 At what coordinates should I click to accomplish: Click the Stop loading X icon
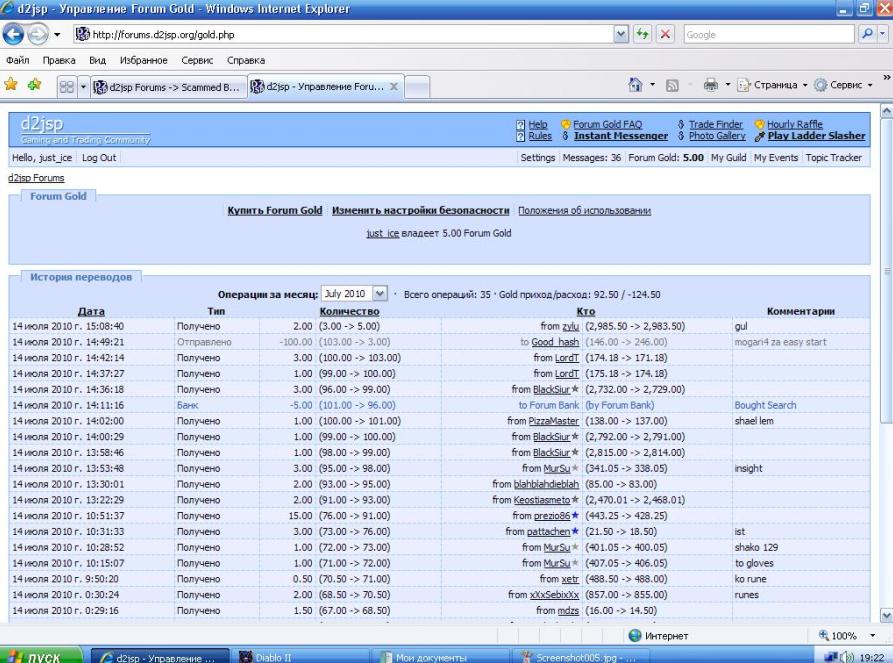coord(664,34)
